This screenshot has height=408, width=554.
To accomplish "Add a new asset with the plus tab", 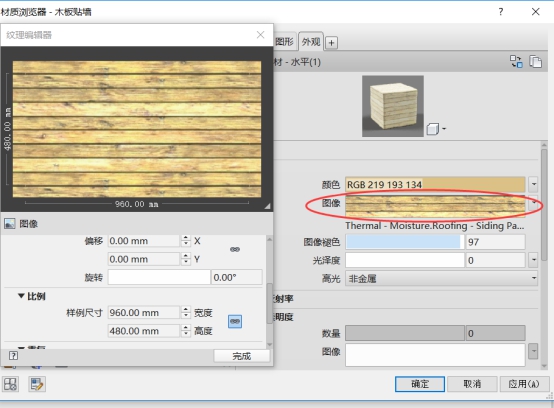I will click(x=331, y=43).
